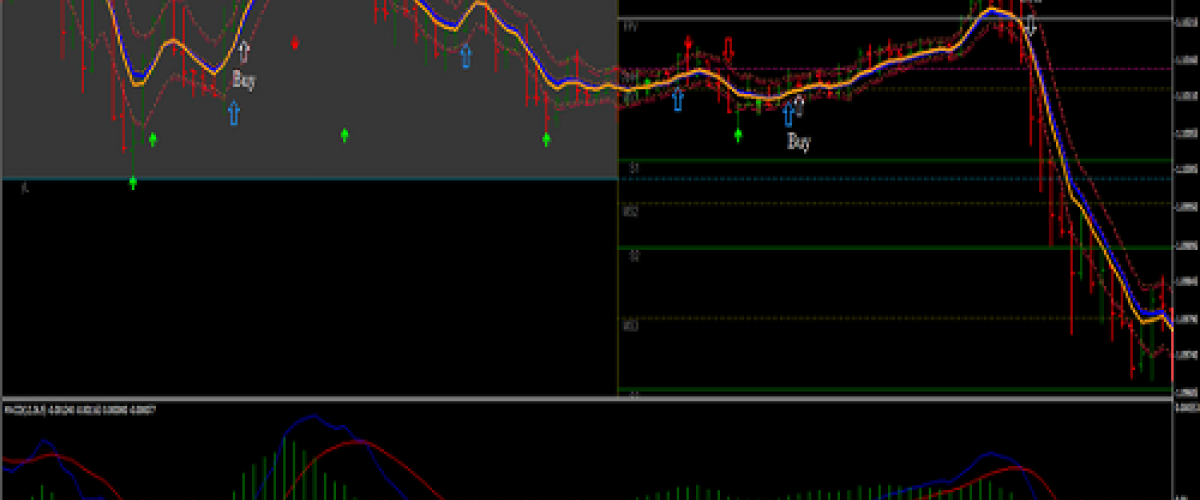This screenshot has width=1200, height=500.
Task: Select the green up arrow left of right Buy label
Action: click(x=738, y=133)
